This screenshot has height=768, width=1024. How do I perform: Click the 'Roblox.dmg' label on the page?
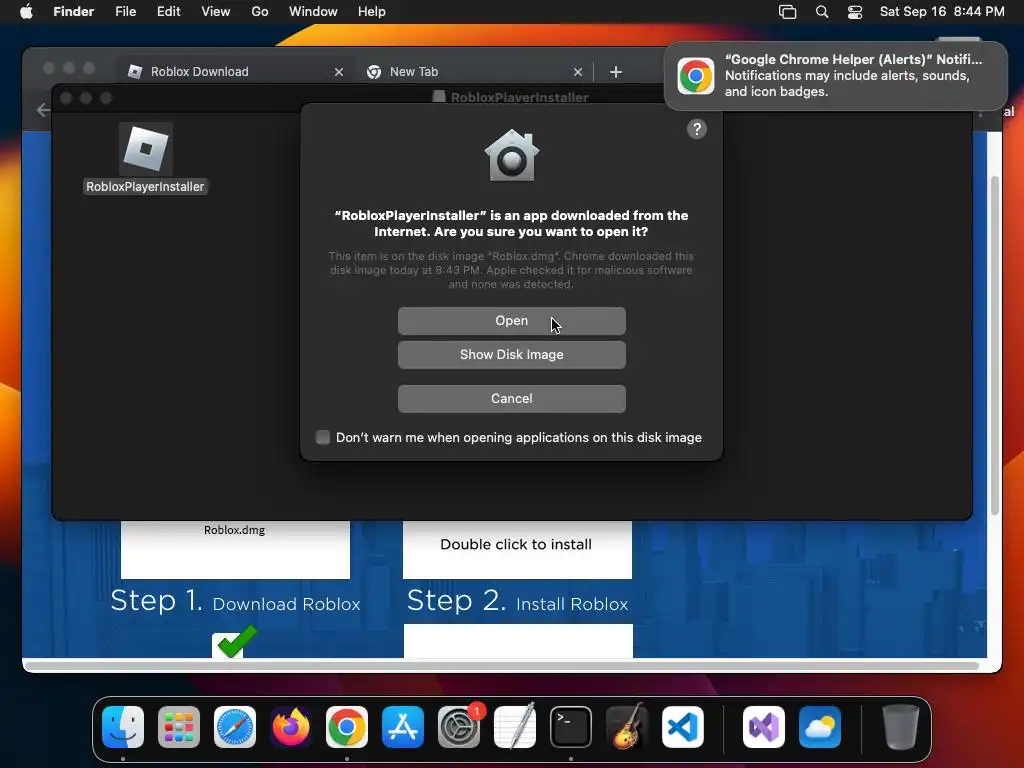[x=234, y=530]
